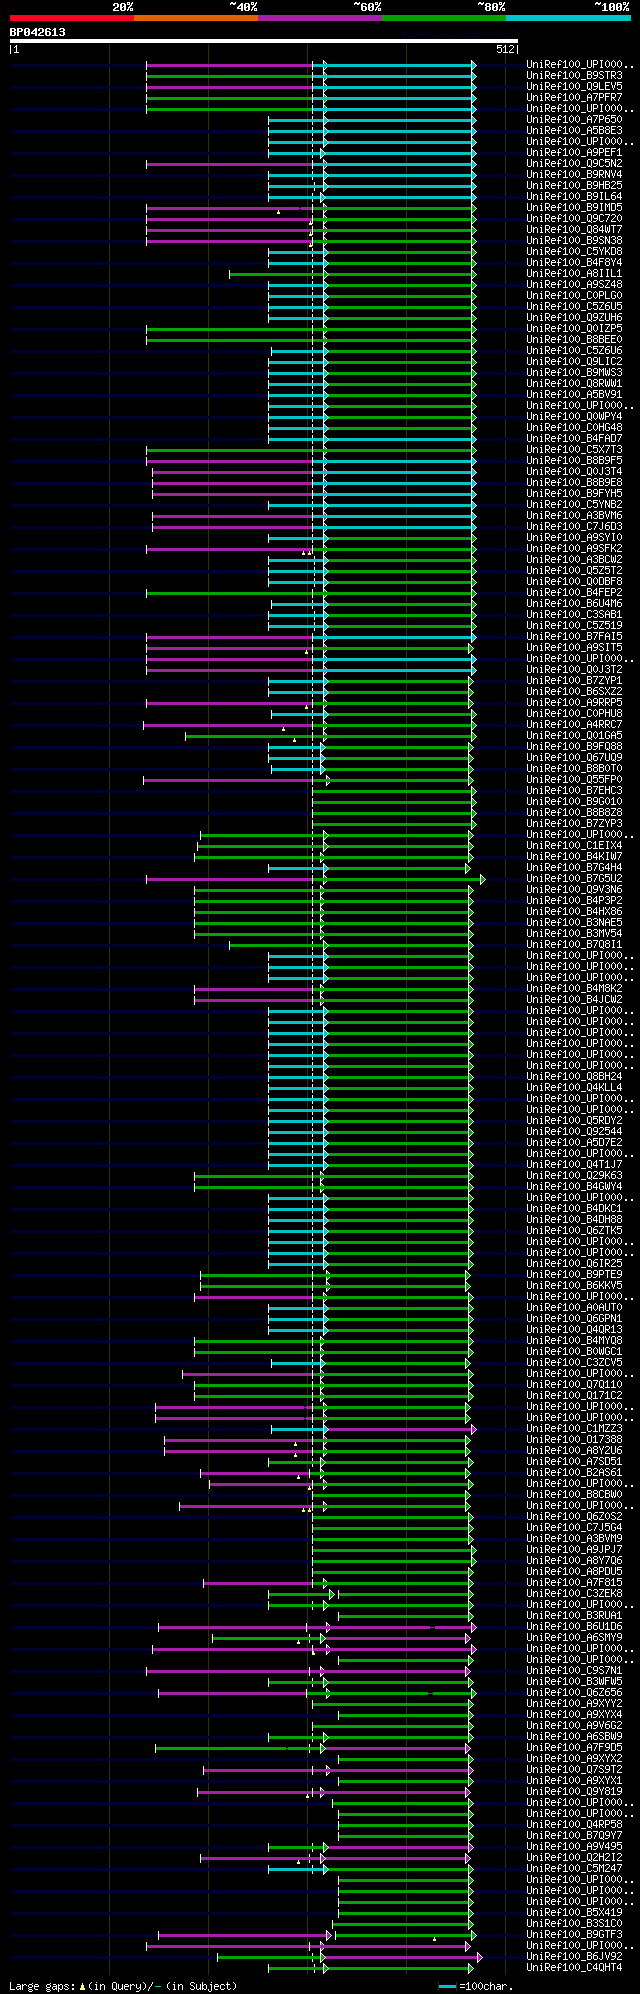Click the hit label UniRef100_Q8RWW1
Image resolution: width=640 pixels, height=1994 pixels.
coord(574,384)
